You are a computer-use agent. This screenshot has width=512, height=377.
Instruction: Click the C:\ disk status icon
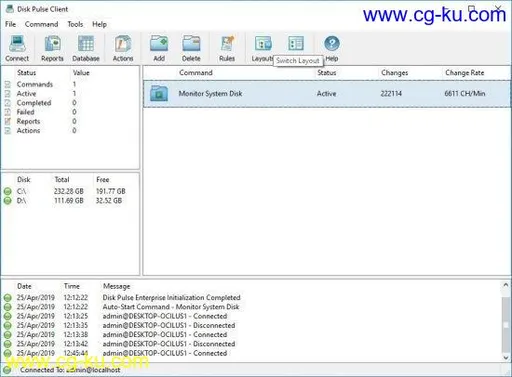[7, 191]
